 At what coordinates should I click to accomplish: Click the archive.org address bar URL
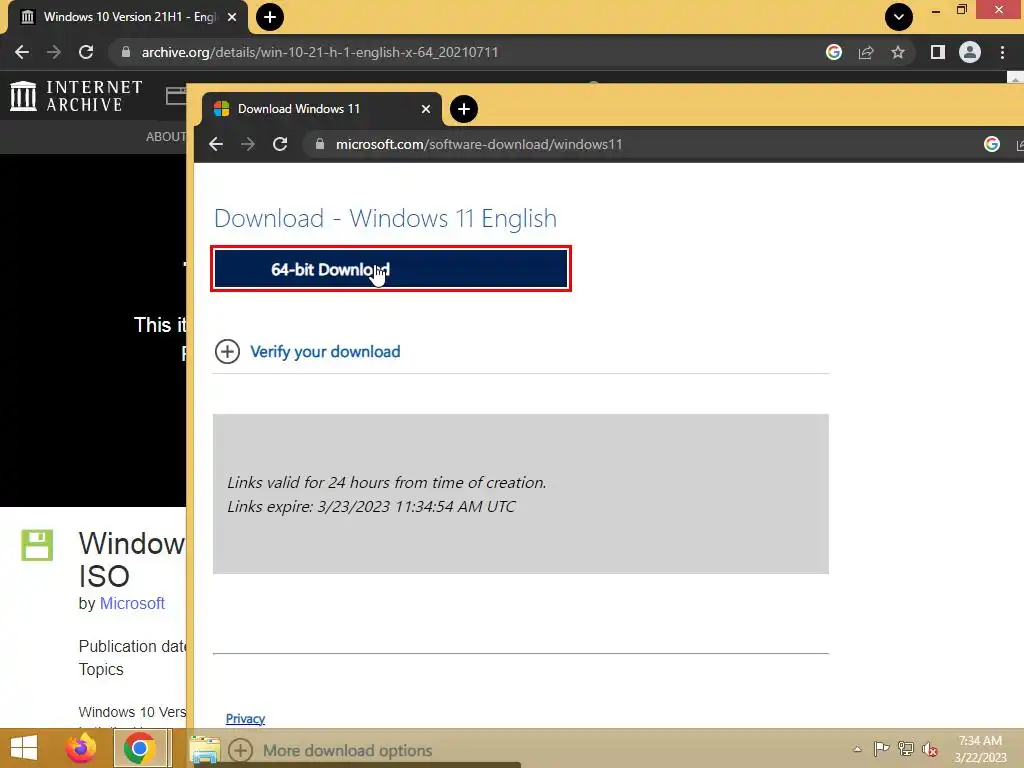click(320, 52)
